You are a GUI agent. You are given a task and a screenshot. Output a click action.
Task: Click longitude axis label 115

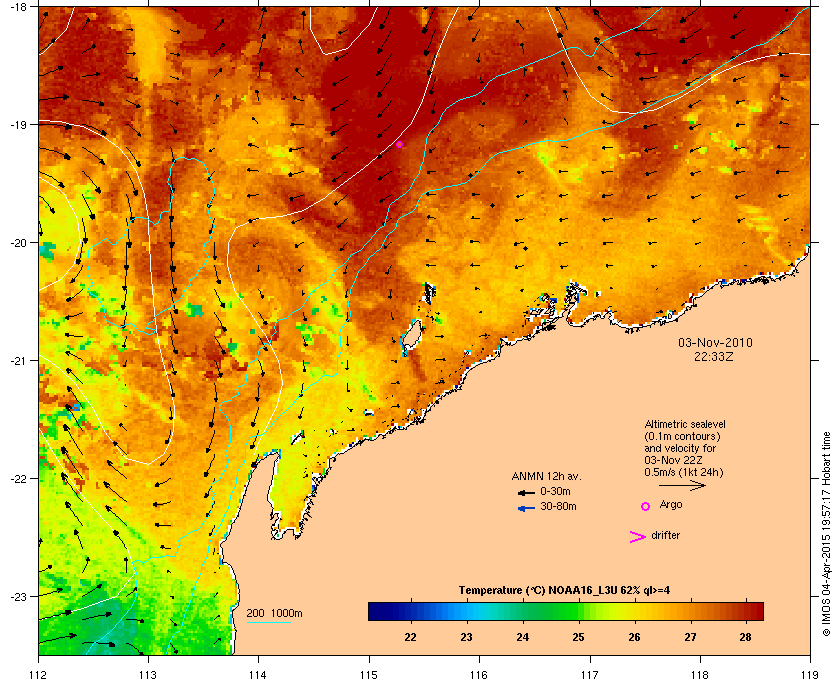pos(369,674)
